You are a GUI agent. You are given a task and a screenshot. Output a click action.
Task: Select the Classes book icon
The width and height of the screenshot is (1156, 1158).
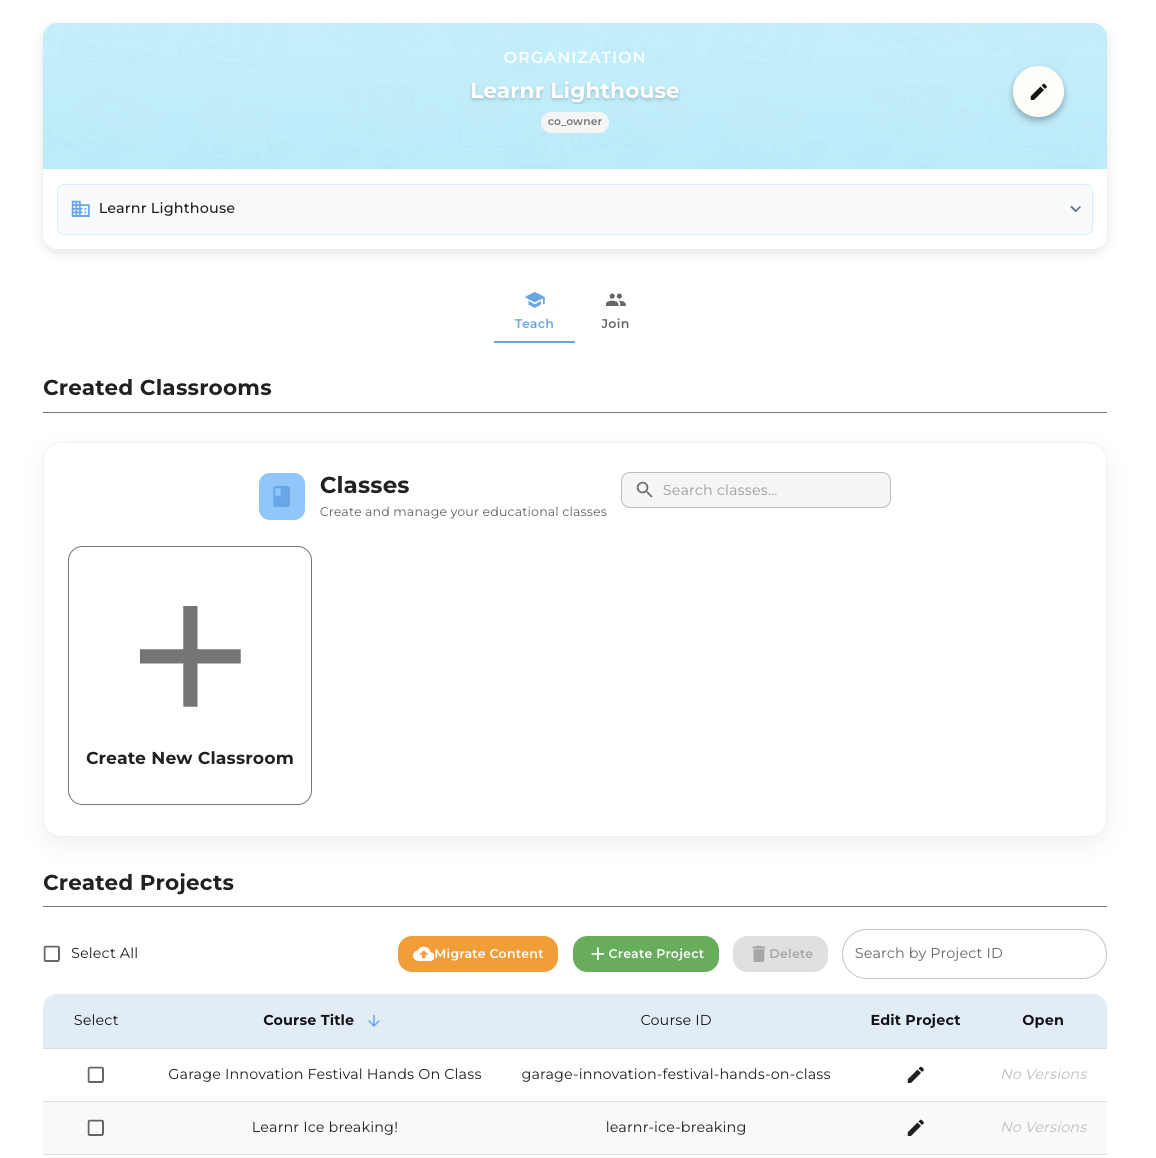tap(281, 496)
